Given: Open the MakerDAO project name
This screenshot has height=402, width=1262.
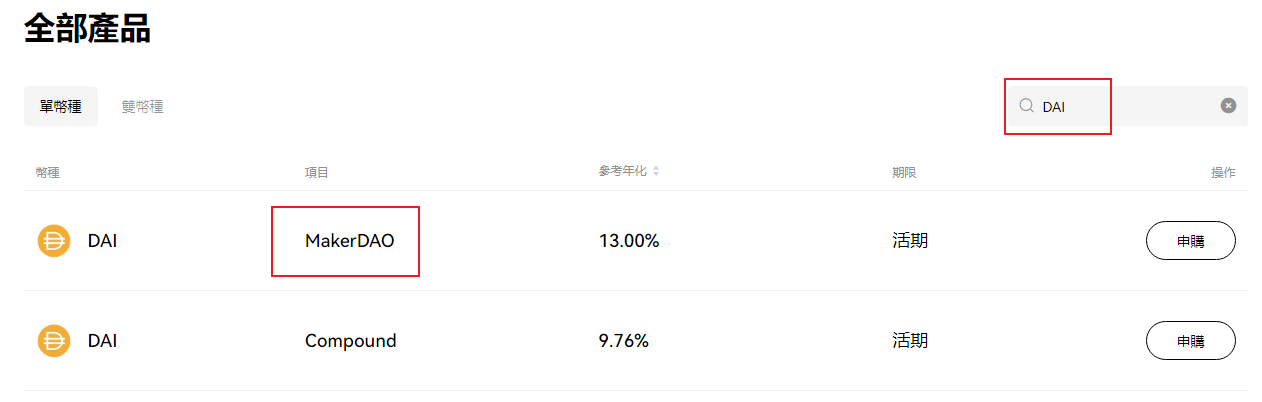Looking at the screenshot, I should (x=349, y=241).
